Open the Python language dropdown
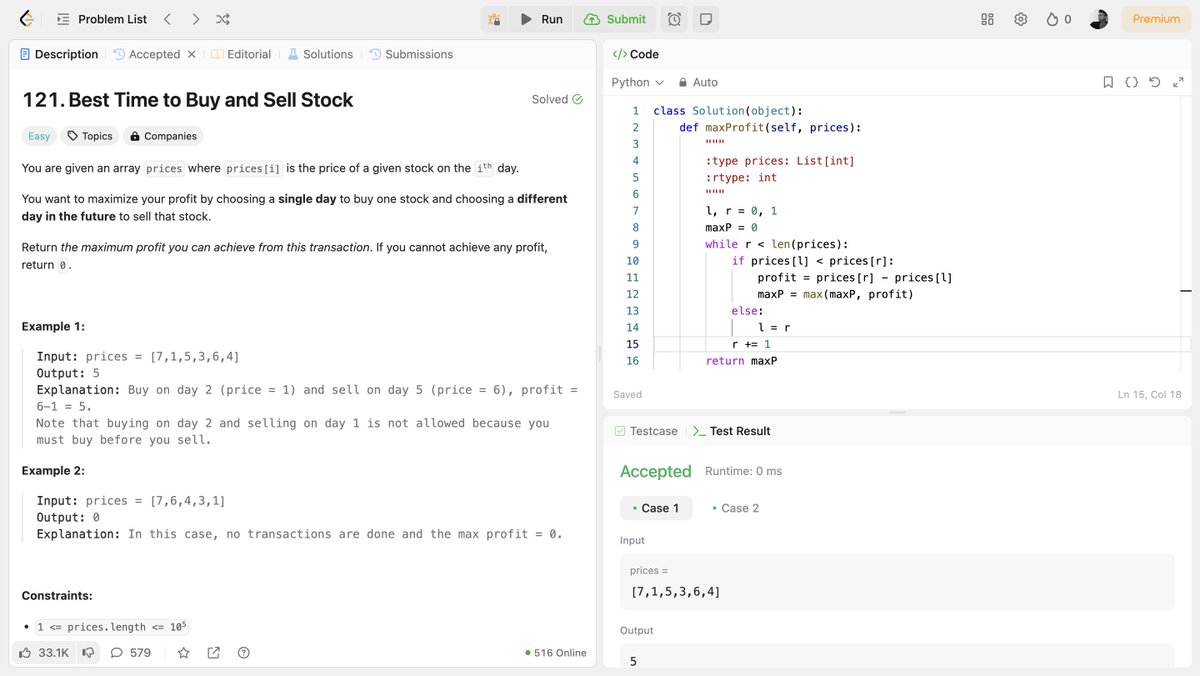 coord(637,82)
